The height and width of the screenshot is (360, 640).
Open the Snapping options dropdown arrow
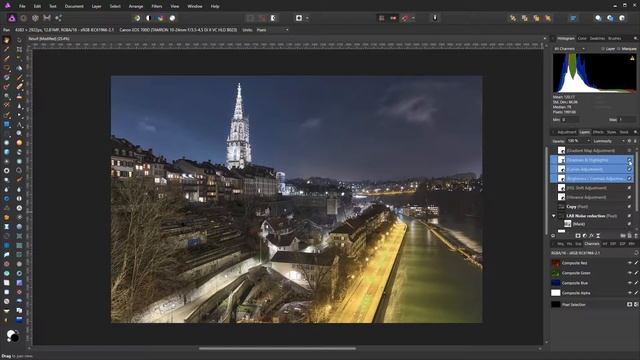coord(413,18)
